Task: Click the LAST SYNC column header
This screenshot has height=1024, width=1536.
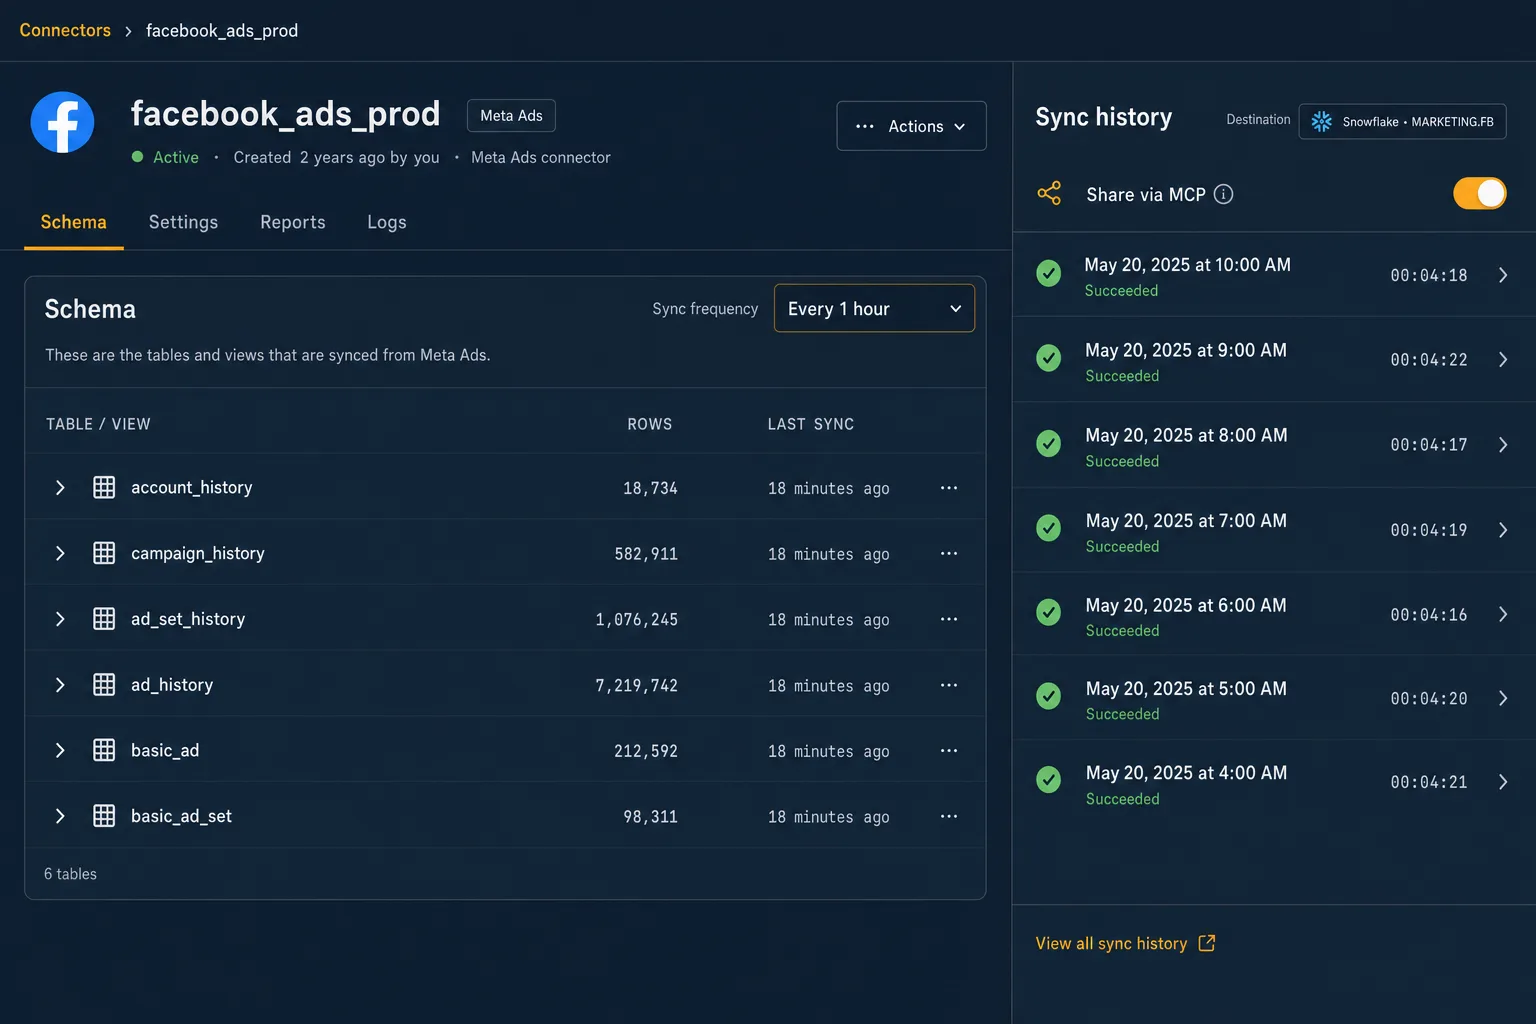Action: pyautogui.click(x=811, y=424)
